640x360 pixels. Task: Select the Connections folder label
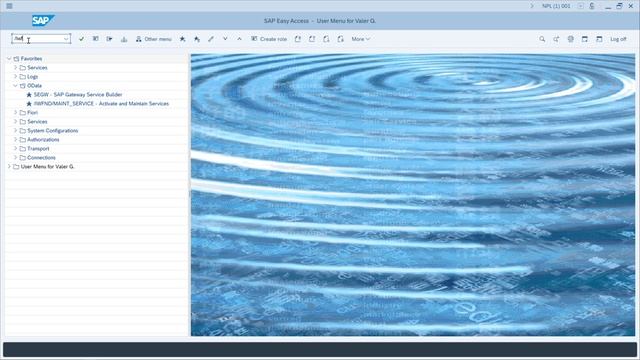click(x=41, y=158)
